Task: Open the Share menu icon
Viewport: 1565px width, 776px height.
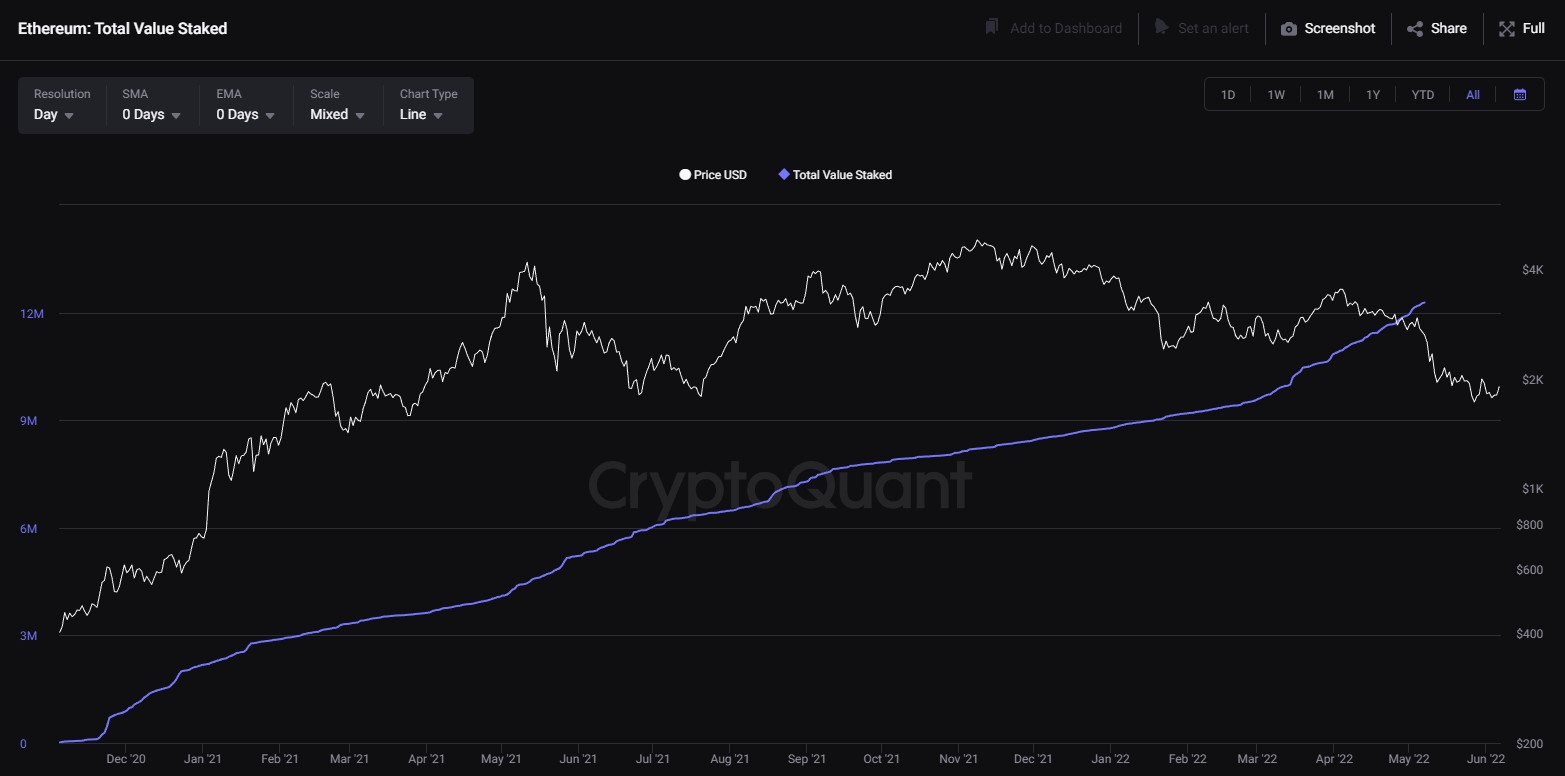Action: coord(1415,28)
